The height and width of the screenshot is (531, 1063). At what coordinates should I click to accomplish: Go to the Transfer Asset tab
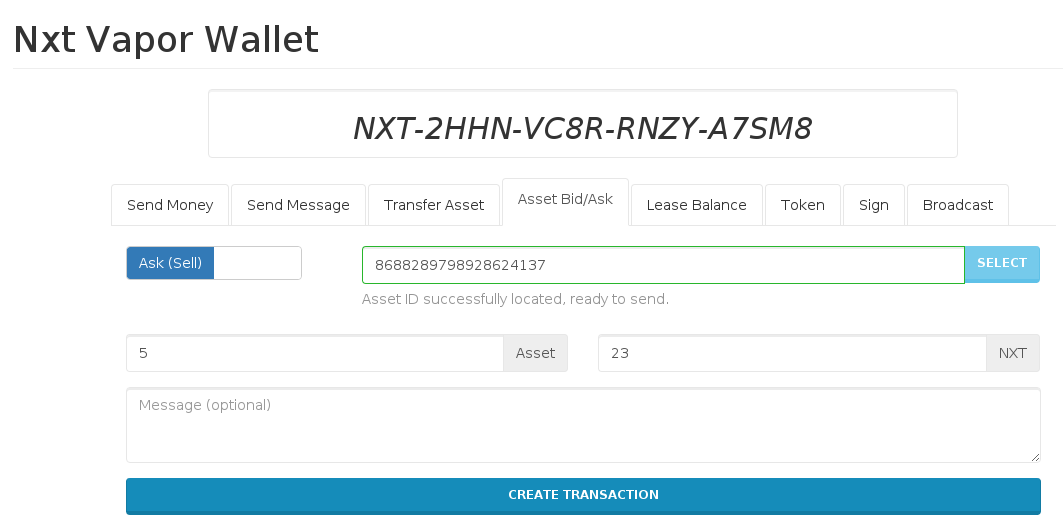434,205
